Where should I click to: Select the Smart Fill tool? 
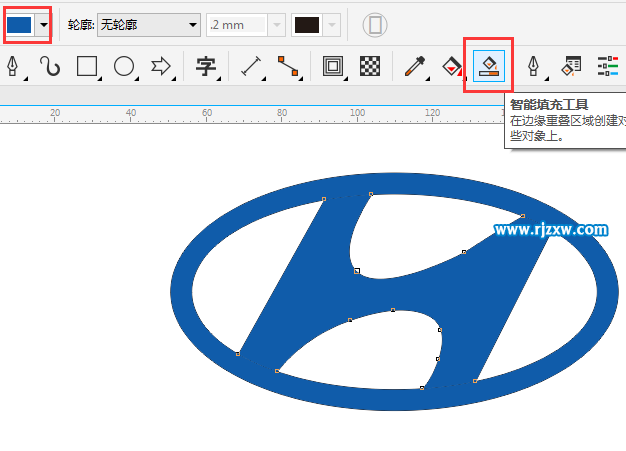(x=489, y=66)
